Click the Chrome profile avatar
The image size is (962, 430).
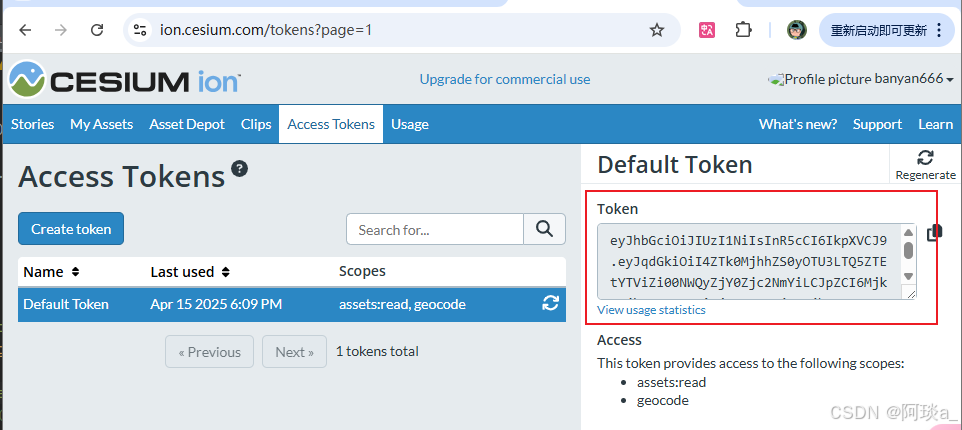pyautogui.click(x=797, y=29)
